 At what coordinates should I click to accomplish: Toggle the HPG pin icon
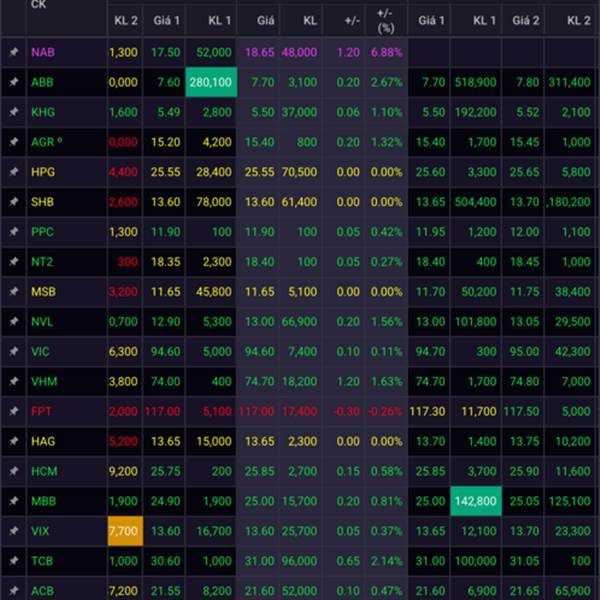point(14,171)
